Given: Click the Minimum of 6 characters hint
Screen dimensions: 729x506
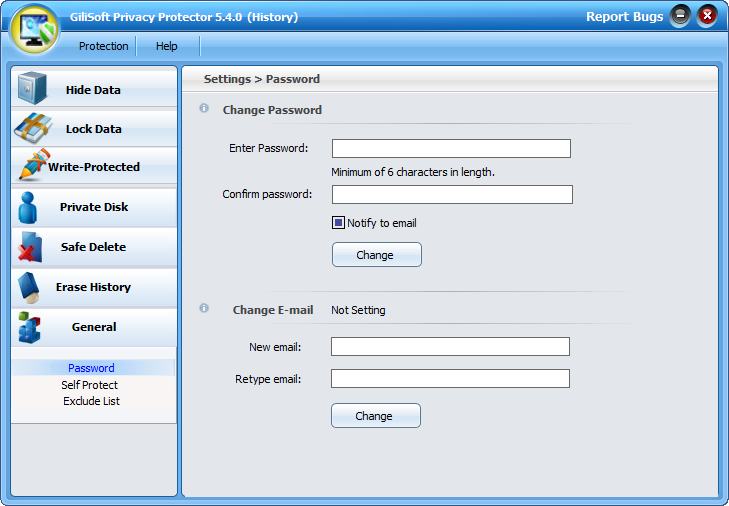Looking at the screenshot, I should click(x=413, y=172).
